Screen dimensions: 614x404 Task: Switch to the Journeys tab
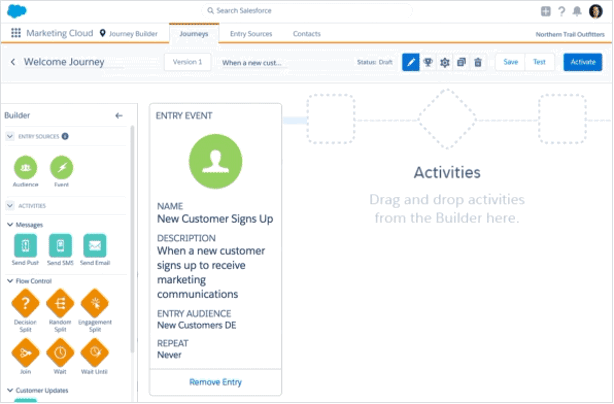pyautogui.click(x=194, y=34)
